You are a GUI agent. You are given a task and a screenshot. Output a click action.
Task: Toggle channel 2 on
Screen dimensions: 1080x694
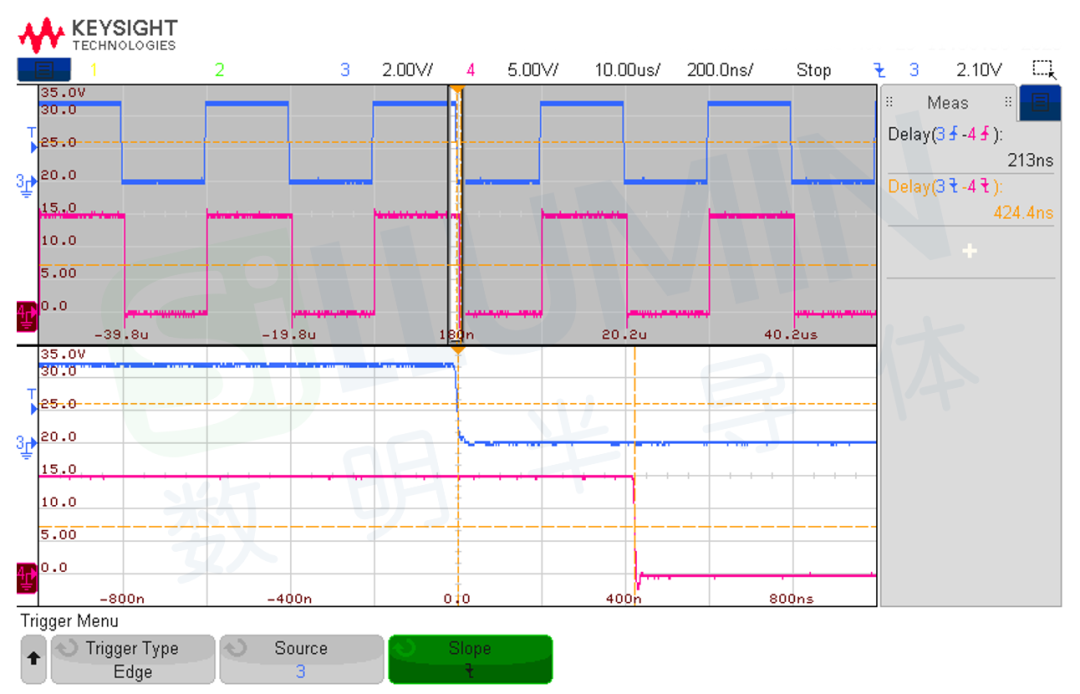point(219,70)
